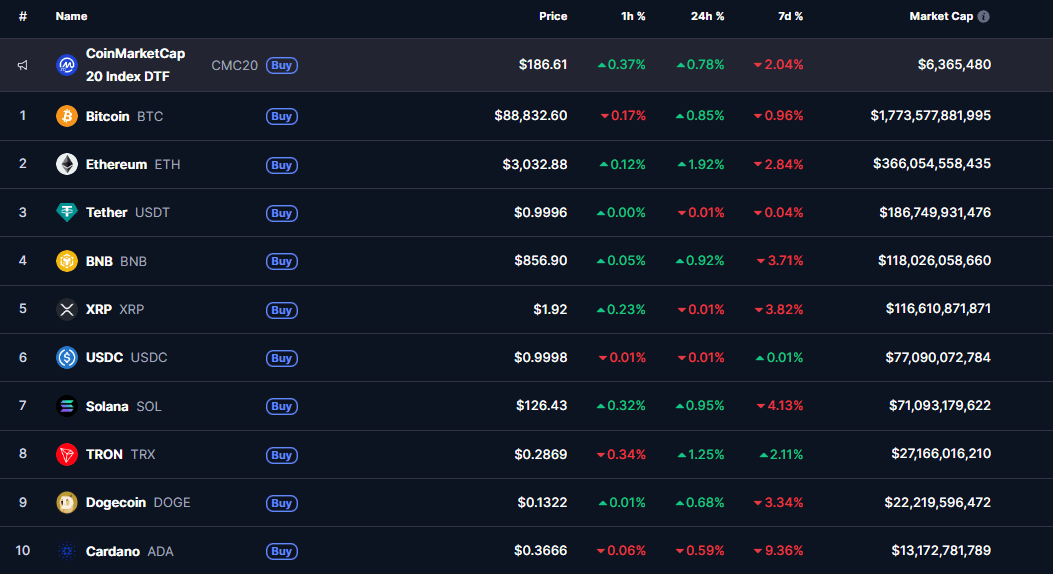The width and height of the screenshot is (1053, 574).
Task: Click the XRP logo icon
Action: [x=67, y=309]
